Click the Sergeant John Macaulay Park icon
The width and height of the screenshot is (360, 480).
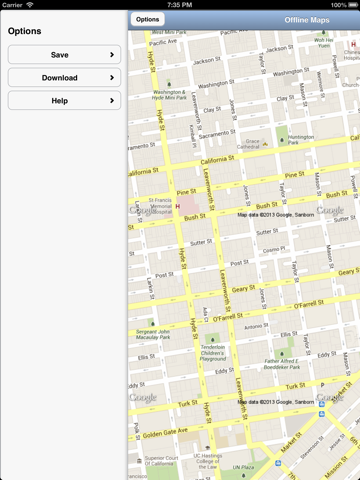coord(152,323)
